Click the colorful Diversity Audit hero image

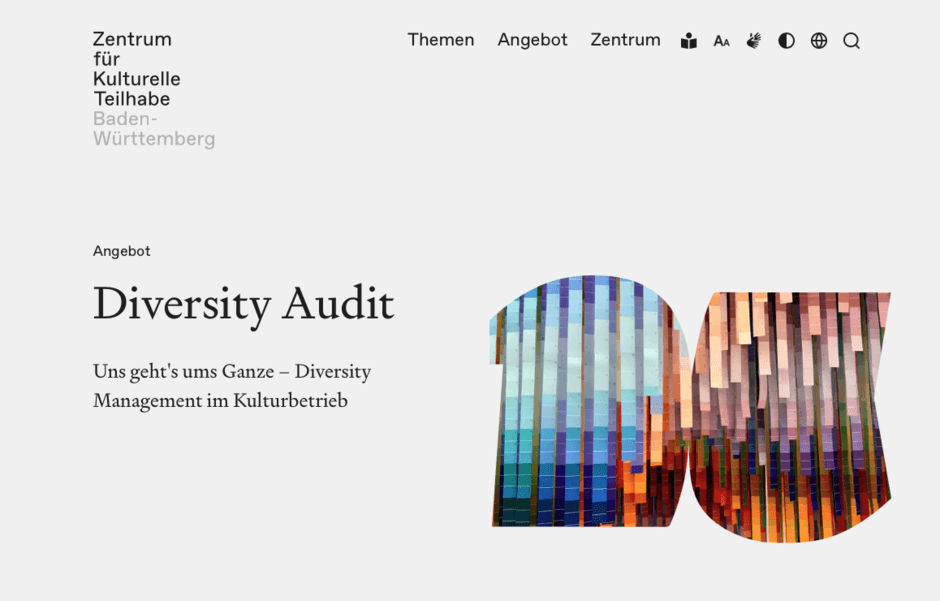pos(690,409)
